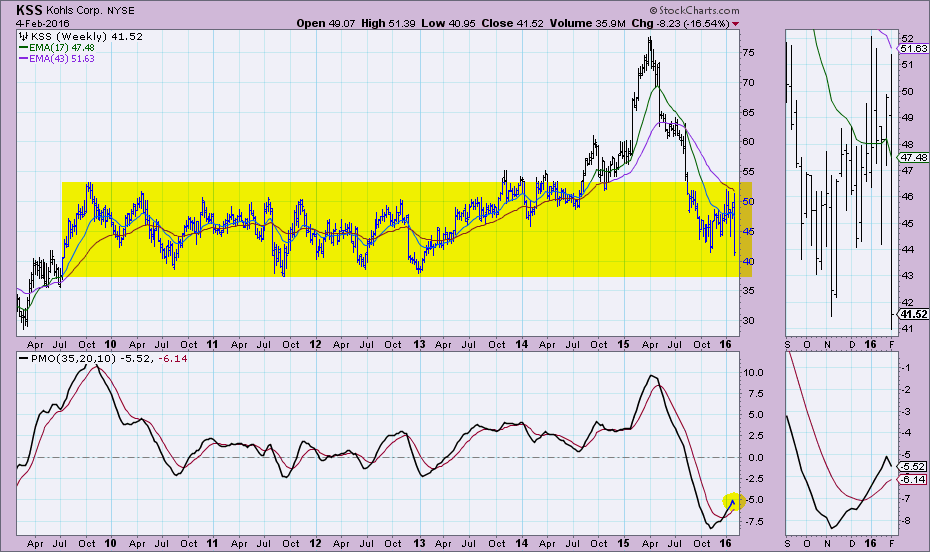This screenshot has width=930, height=552.
Task: Click the 35 label on main price axis
Action: click(749, 291)
